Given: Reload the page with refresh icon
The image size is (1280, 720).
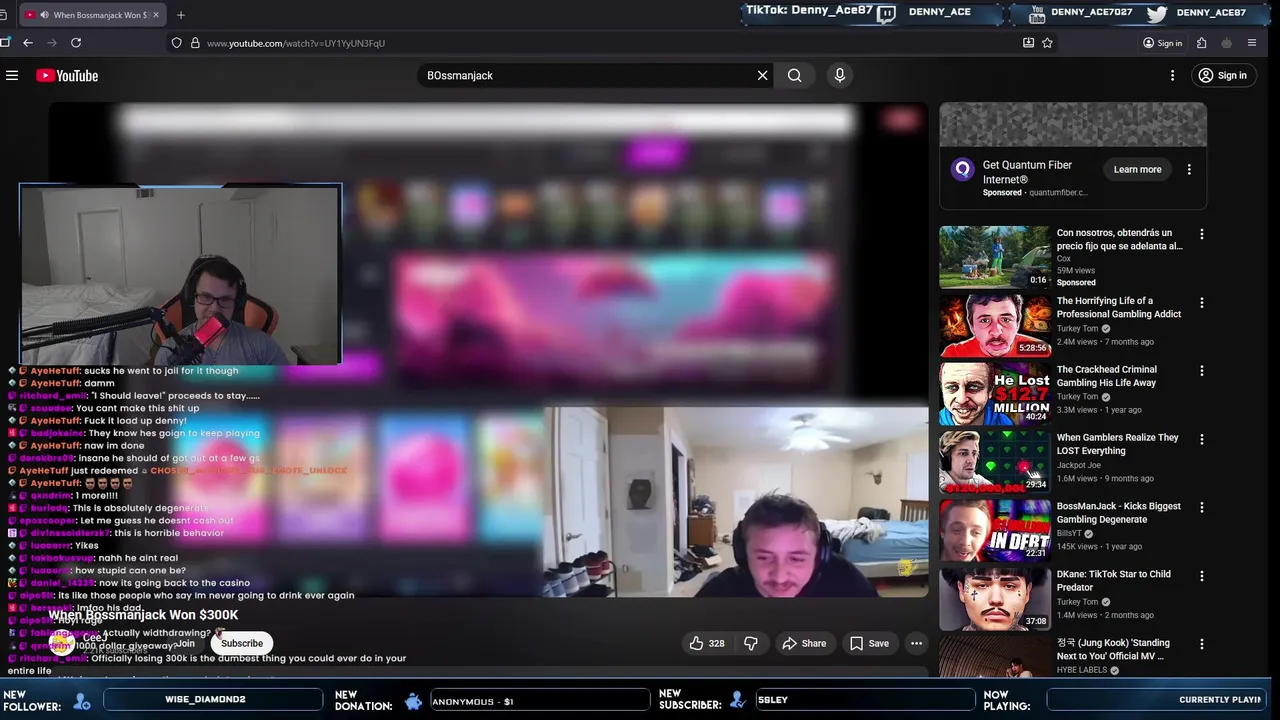Looking at the screenshot, I should point(76,43).
